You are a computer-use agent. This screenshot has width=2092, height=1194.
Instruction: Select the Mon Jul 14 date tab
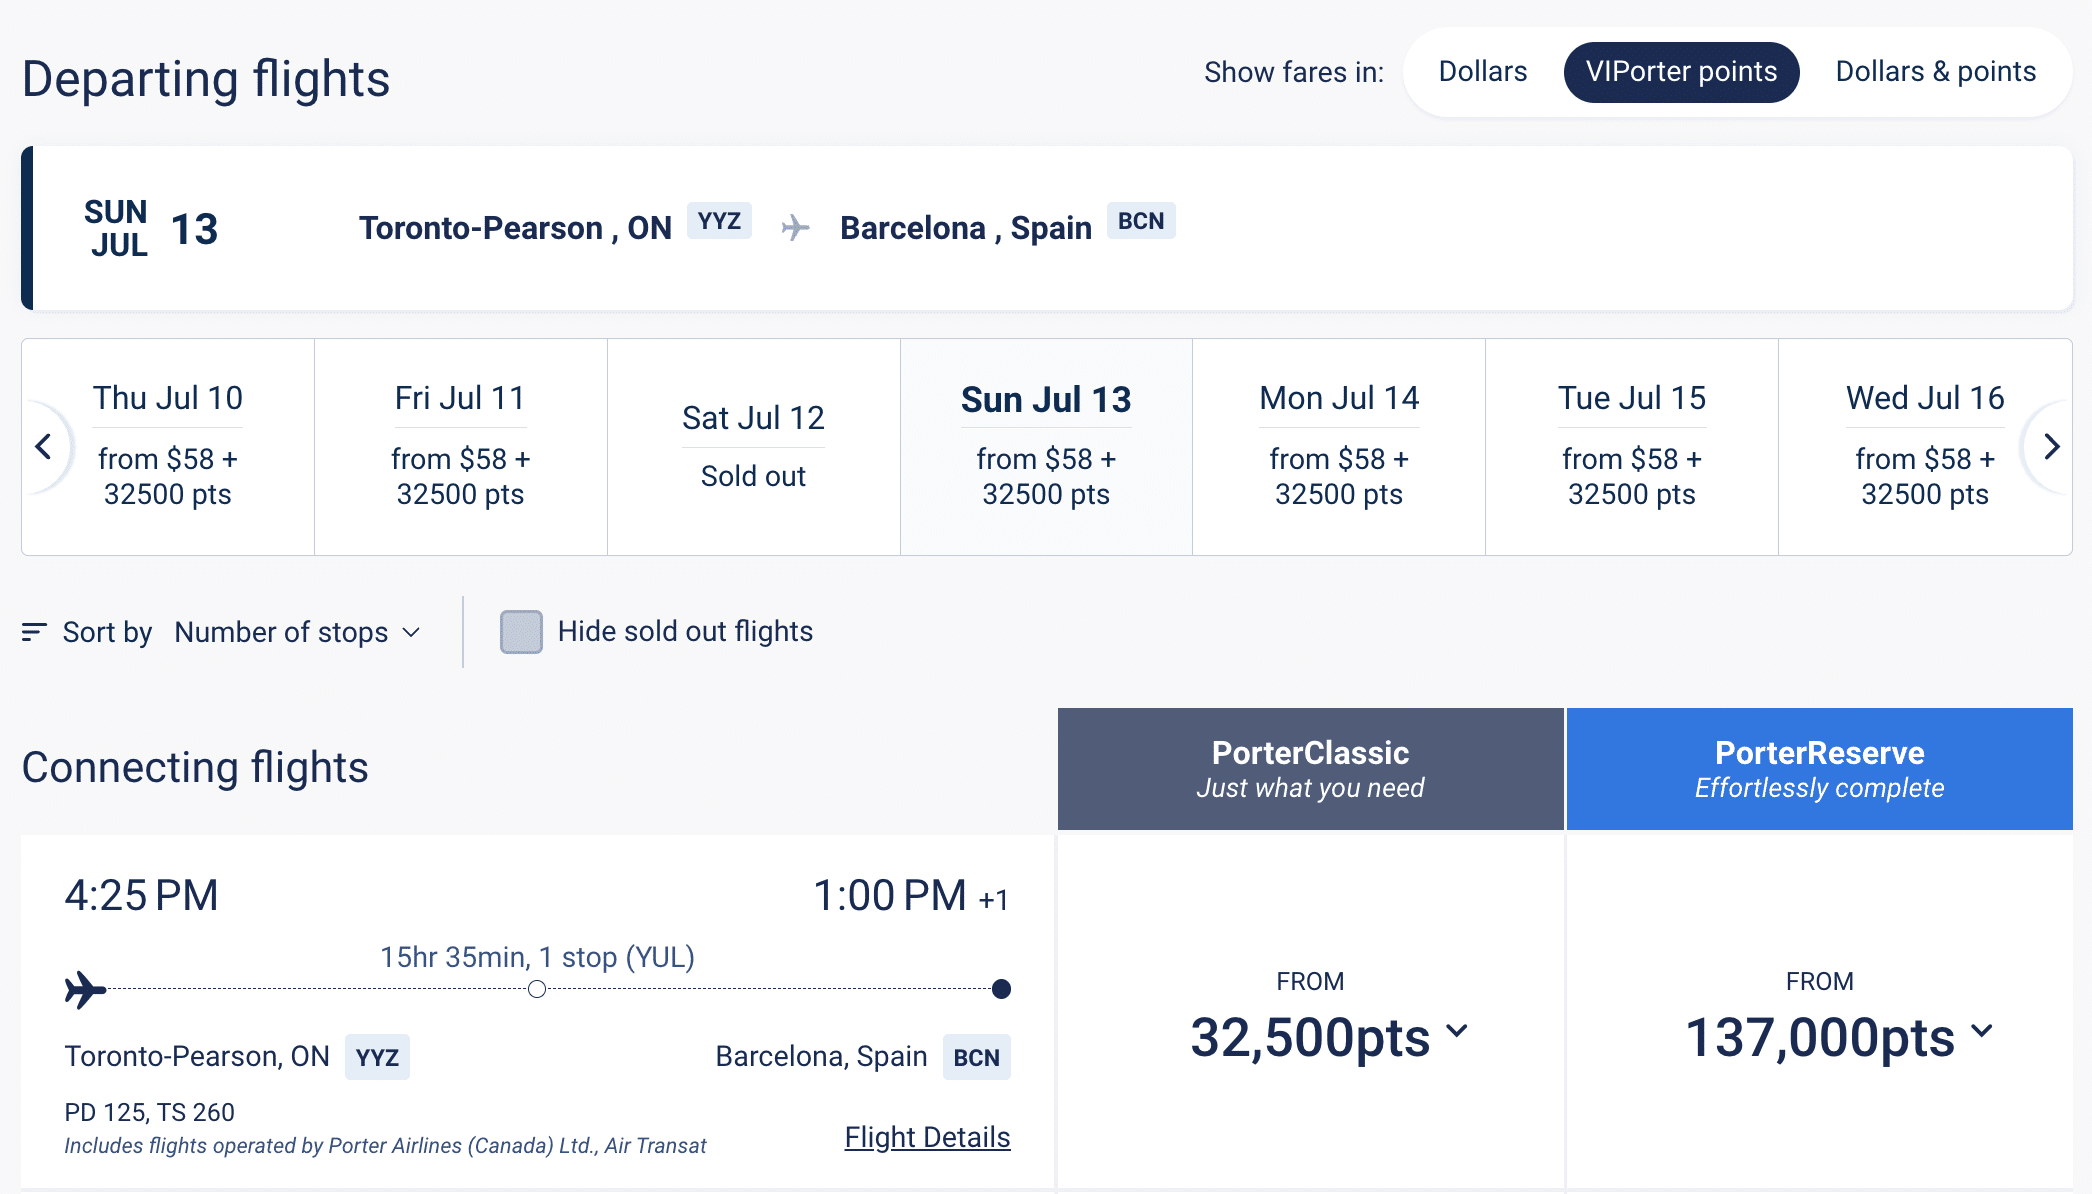pos(1339,446)
